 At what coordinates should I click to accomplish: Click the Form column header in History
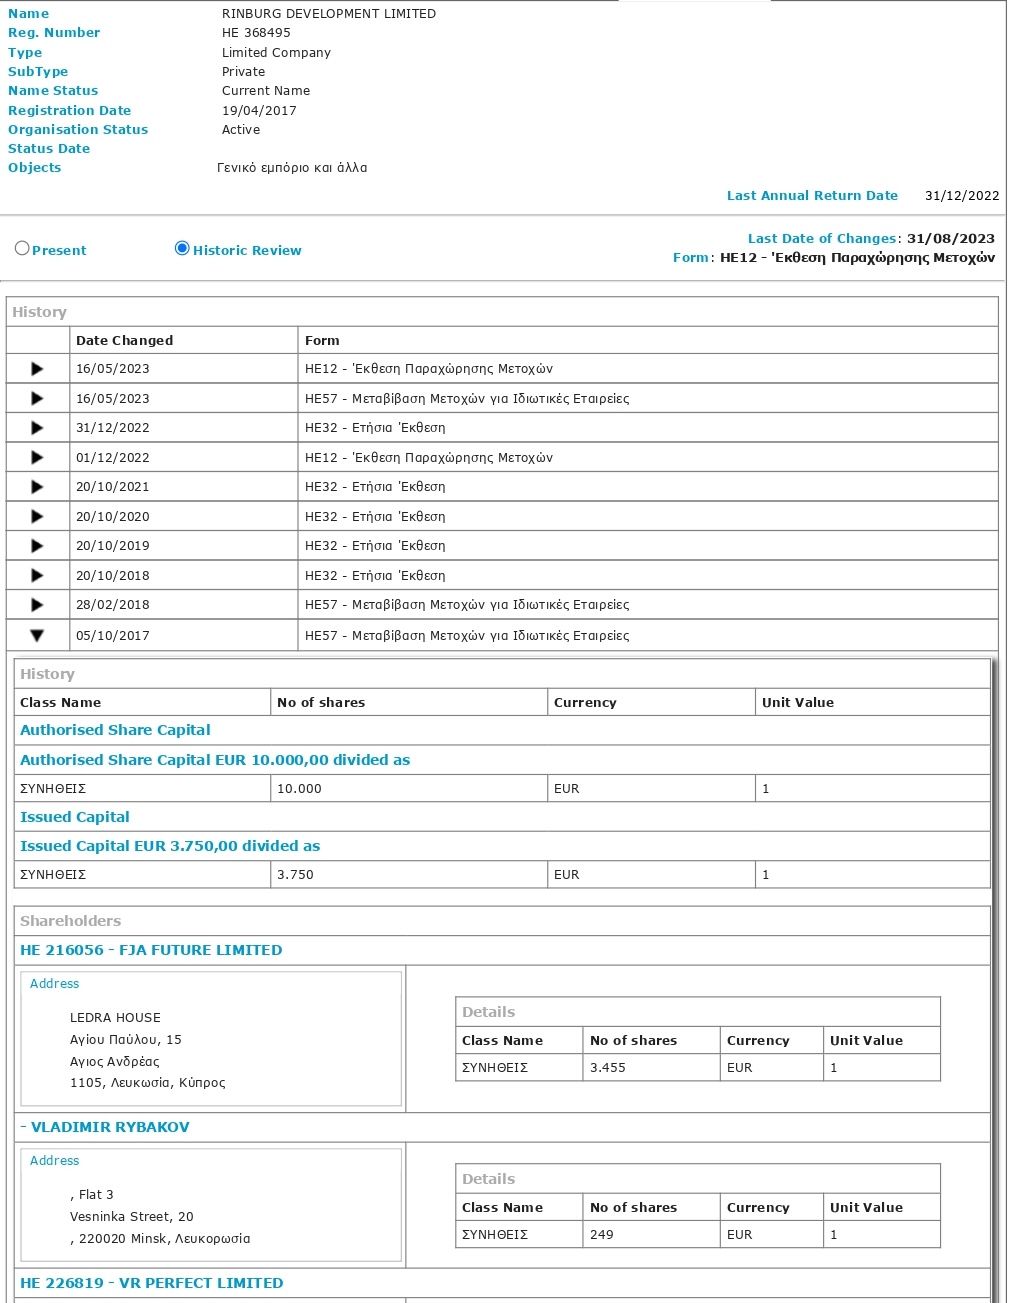322,340
